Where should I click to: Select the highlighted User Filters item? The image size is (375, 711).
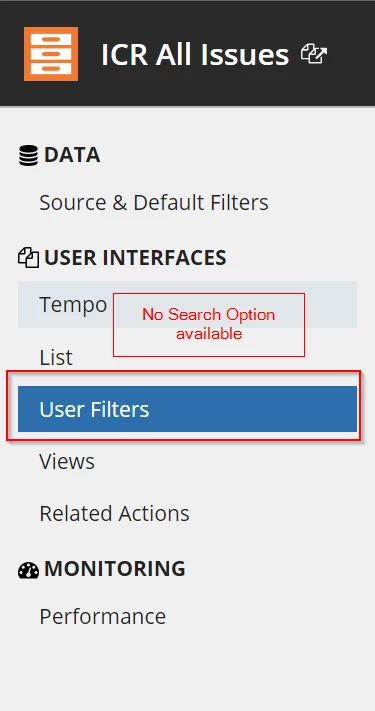(187, 409)
